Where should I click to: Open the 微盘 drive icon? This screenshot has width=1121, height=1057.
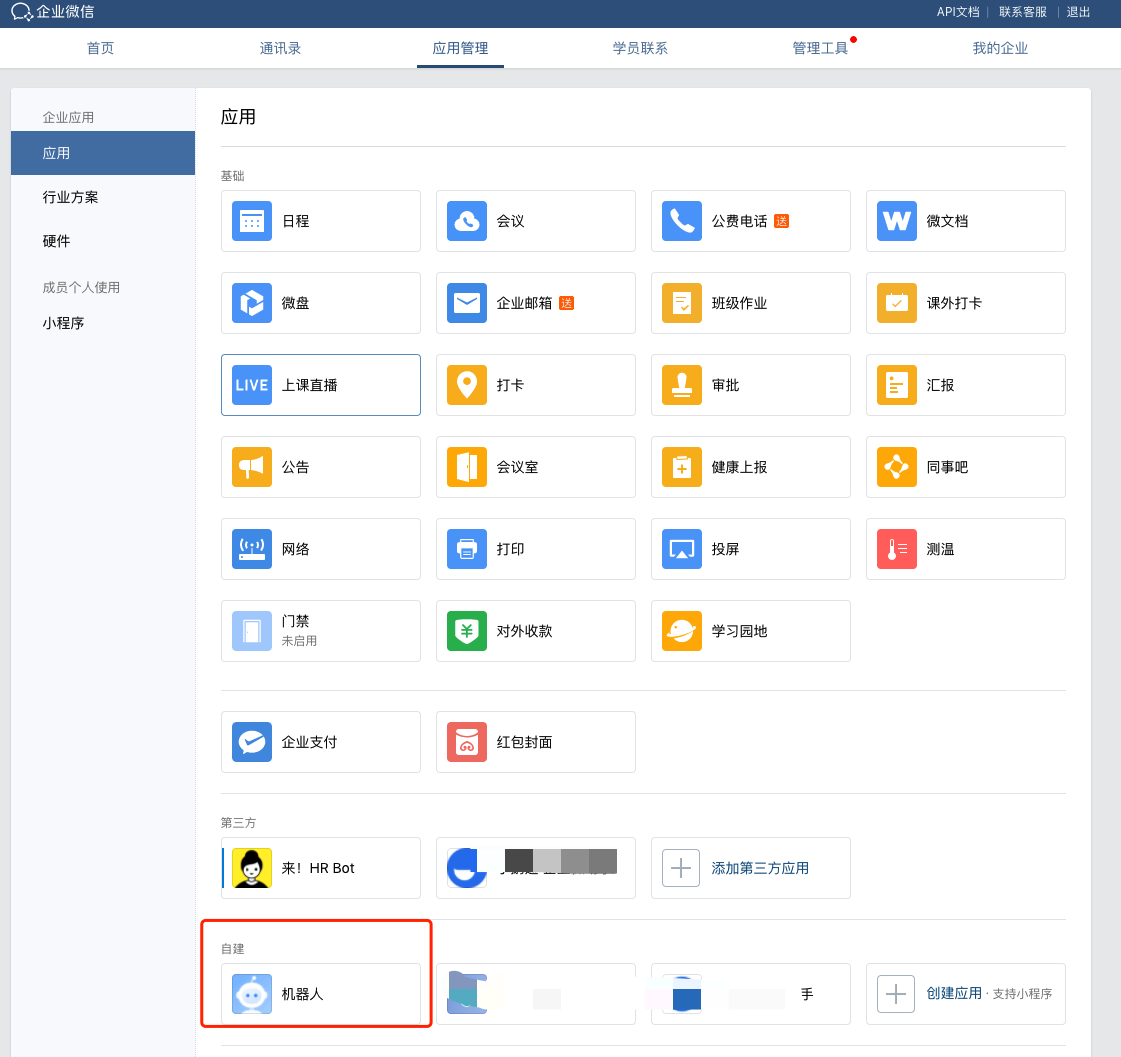(x=252, y=303)
